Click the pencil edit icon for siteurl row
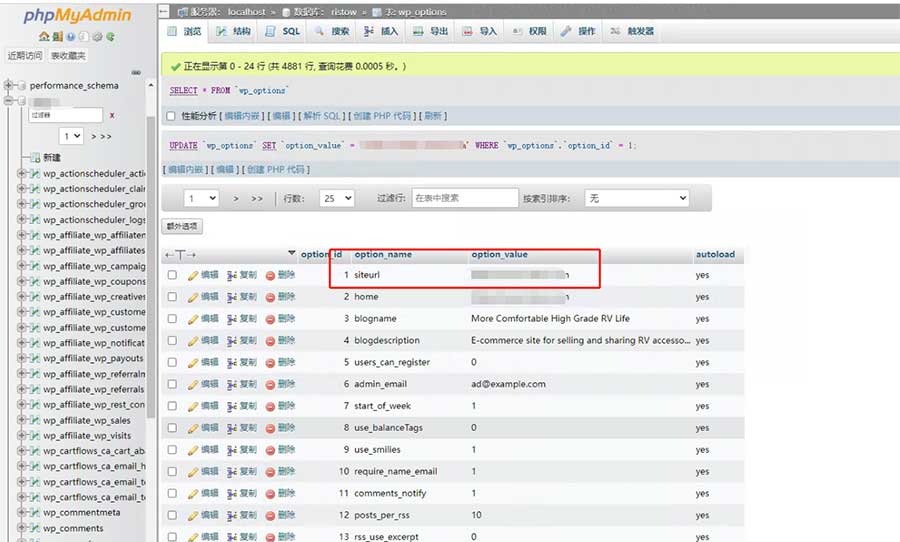The width and height of the screenshot is (900, 542). pos(193,276)
